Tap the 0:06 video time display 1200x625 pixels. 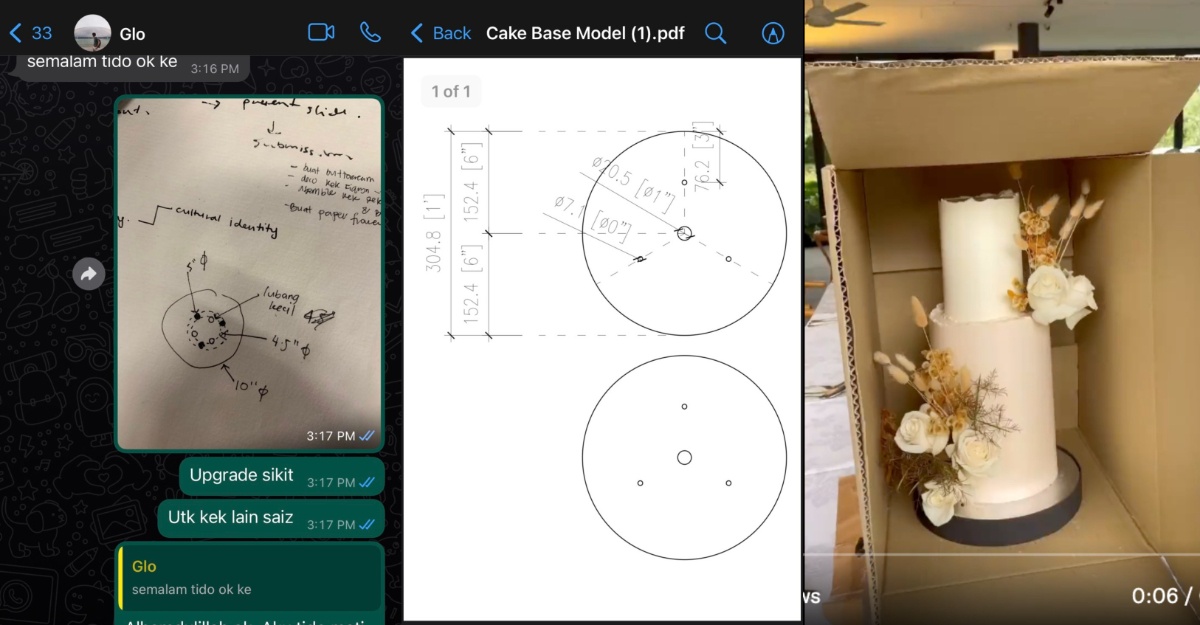point(1154,596)
